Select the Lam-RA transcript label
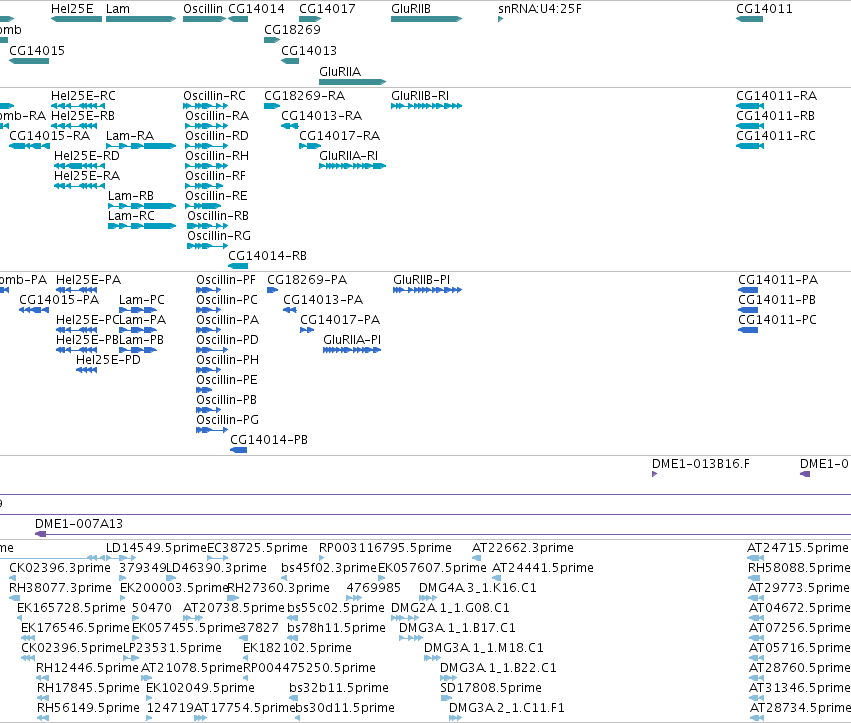 pos(130,136)
